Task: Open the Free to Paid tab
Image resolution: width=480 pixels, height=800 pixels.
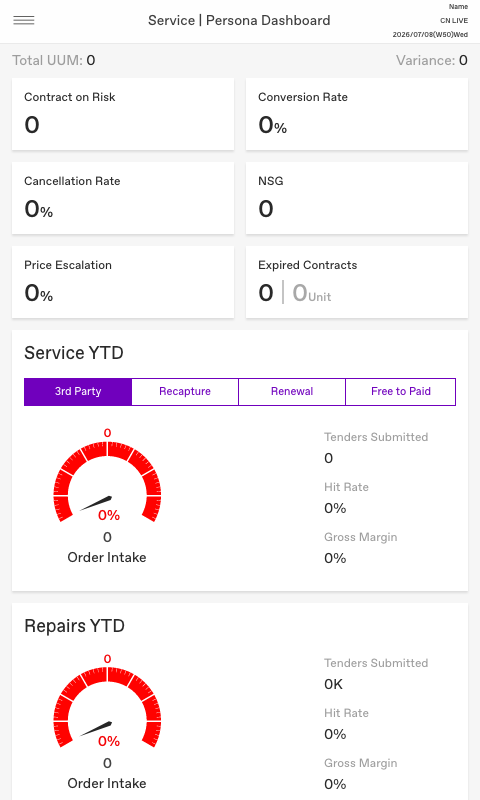Action: (400, 391)
